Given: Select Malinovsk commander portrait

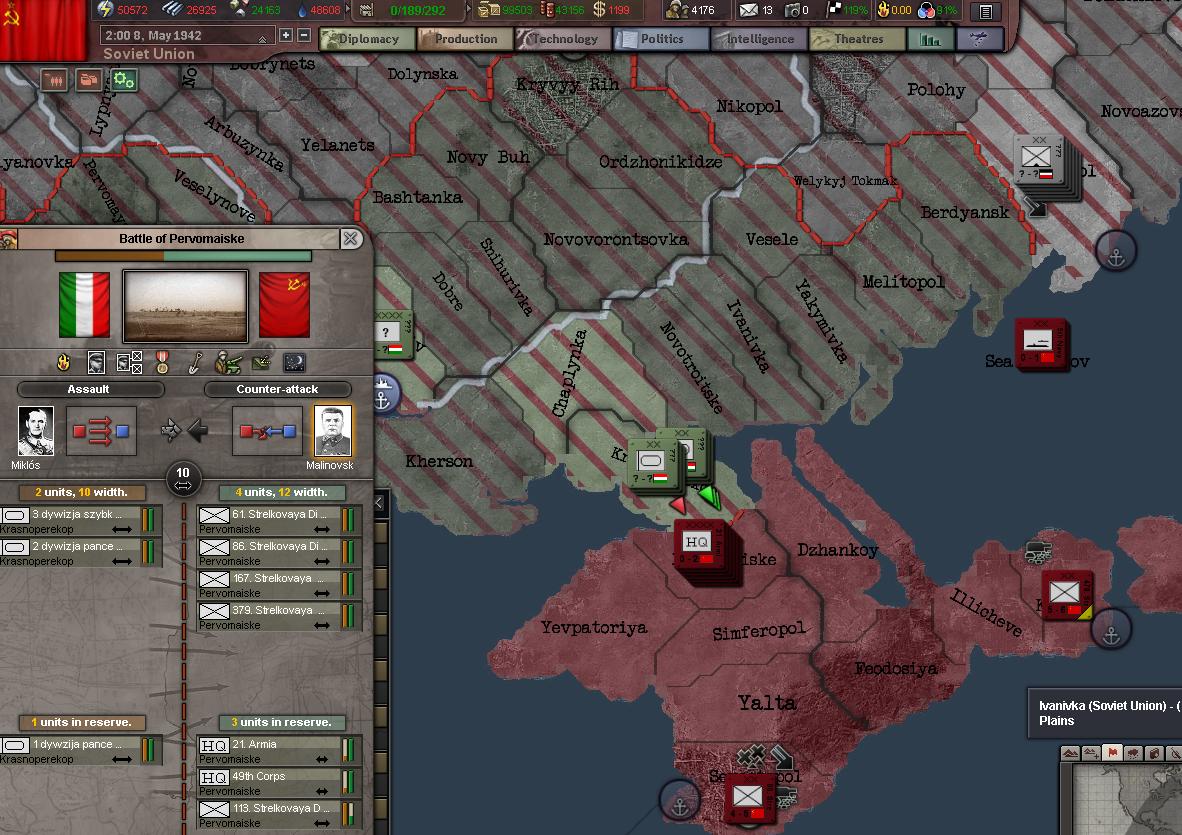Looking at the screenshot, I should click(x=333, y=431).
